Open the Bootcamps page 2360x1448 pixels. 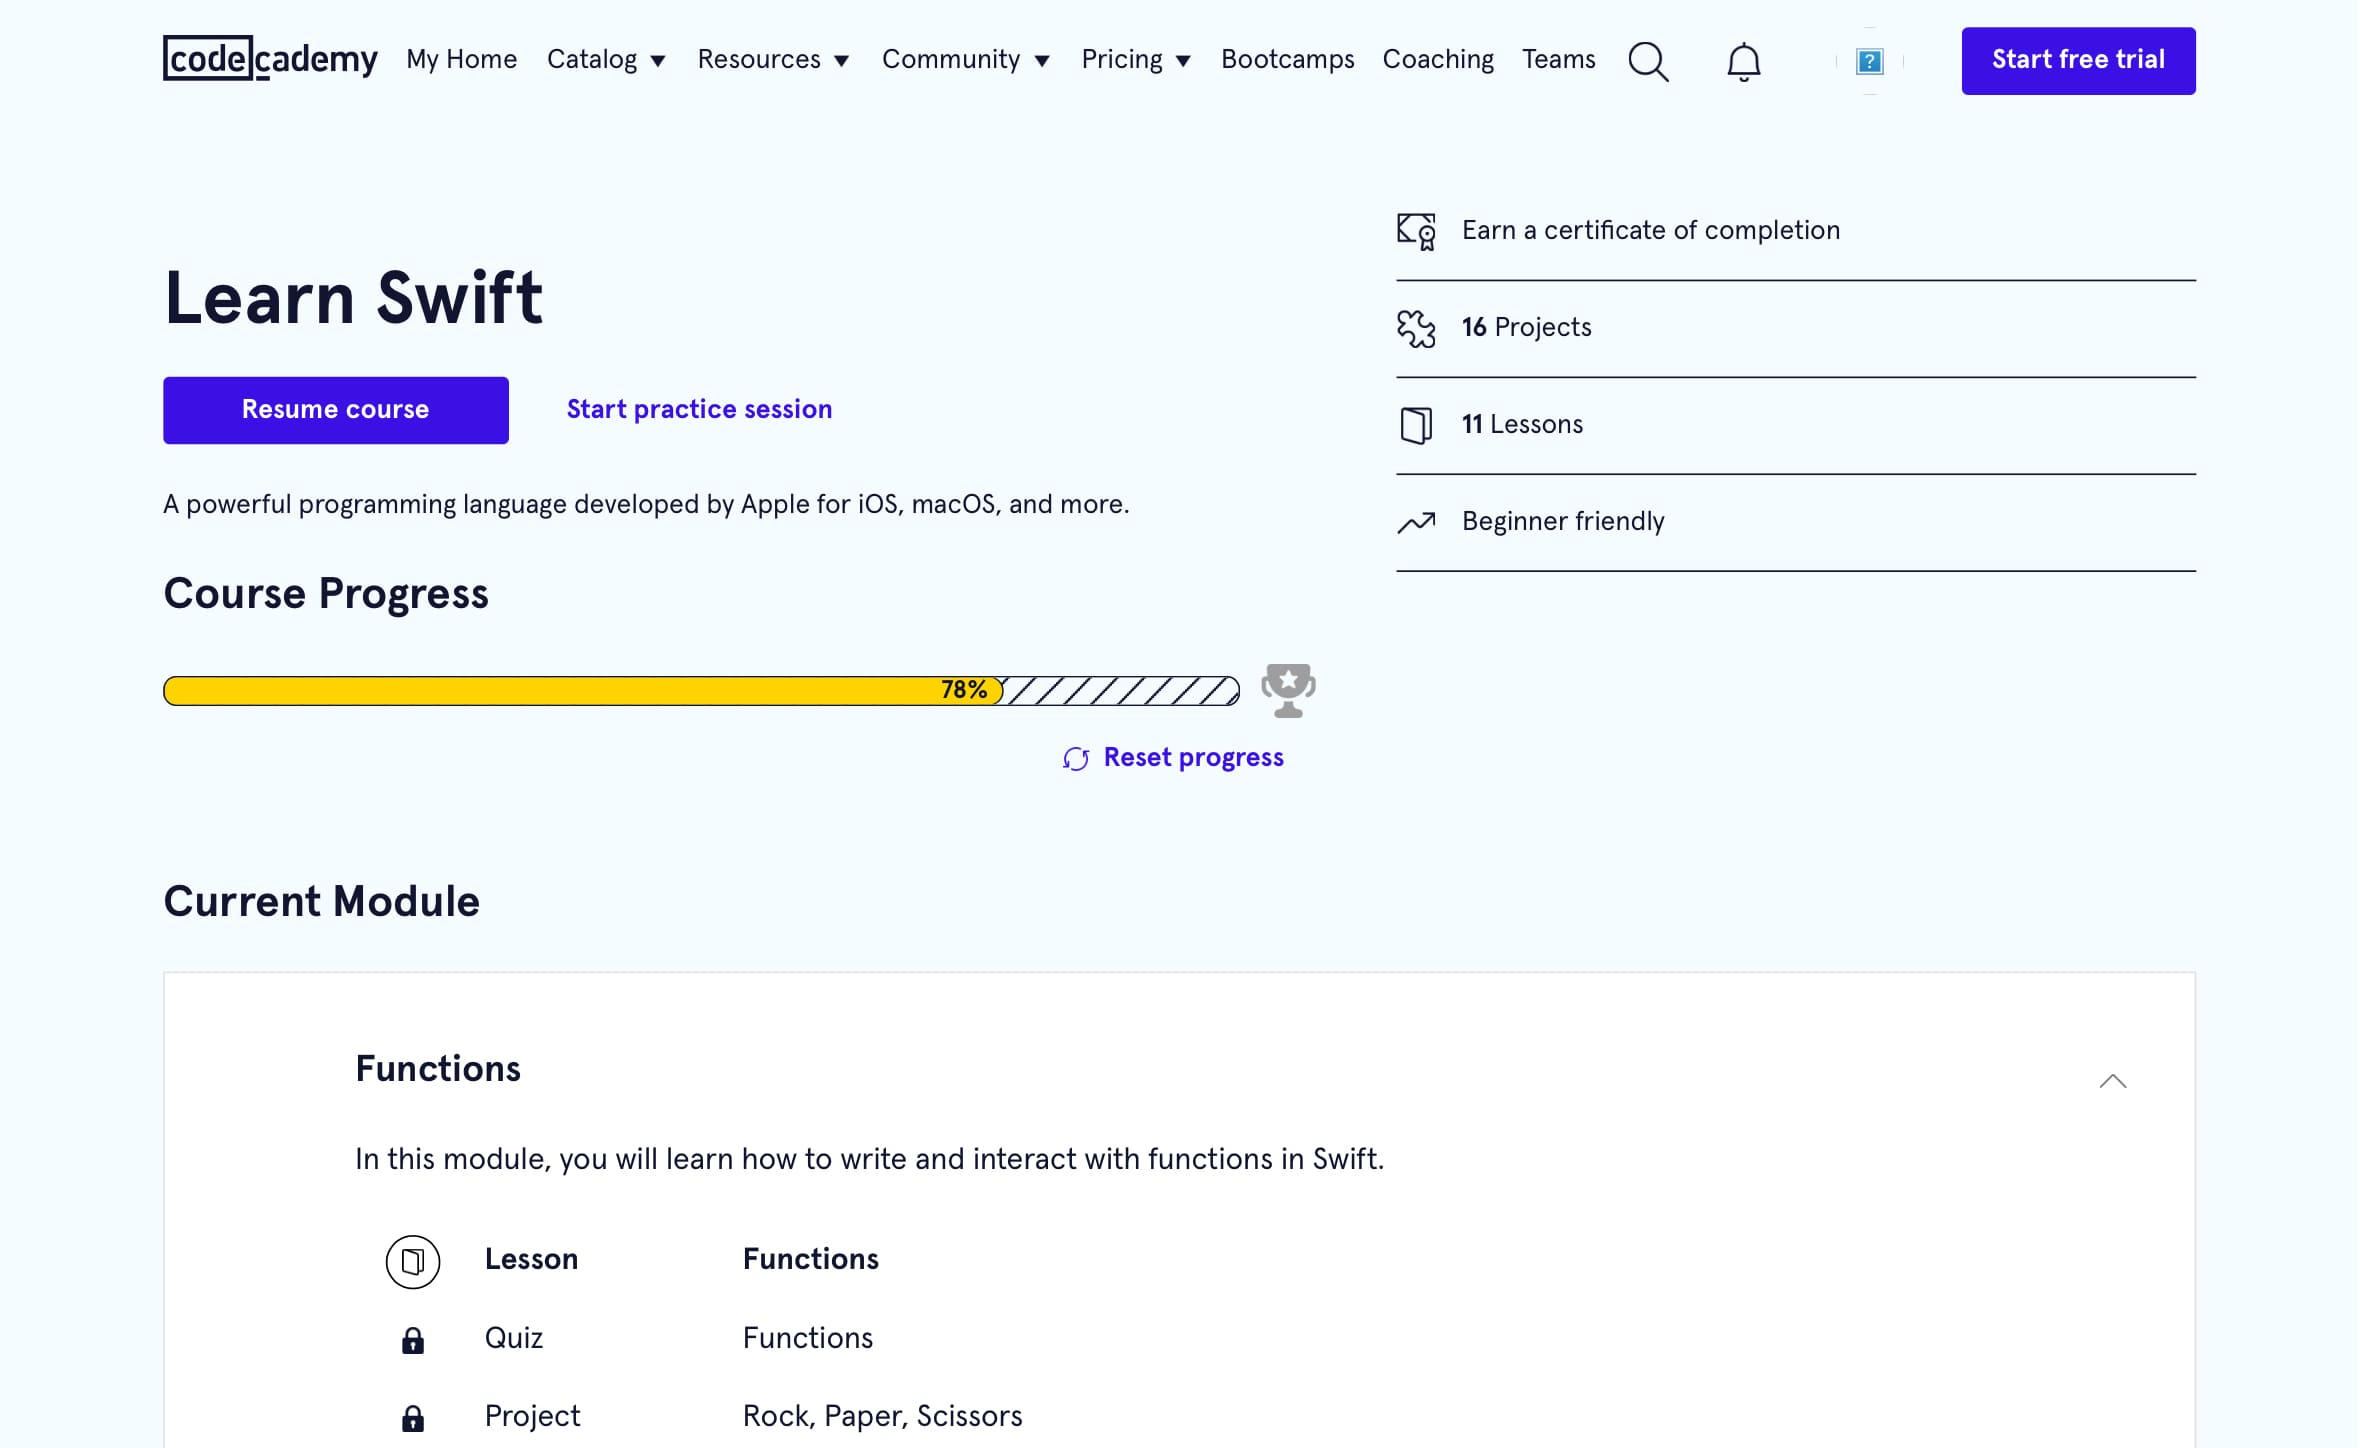pos(1287,60)
